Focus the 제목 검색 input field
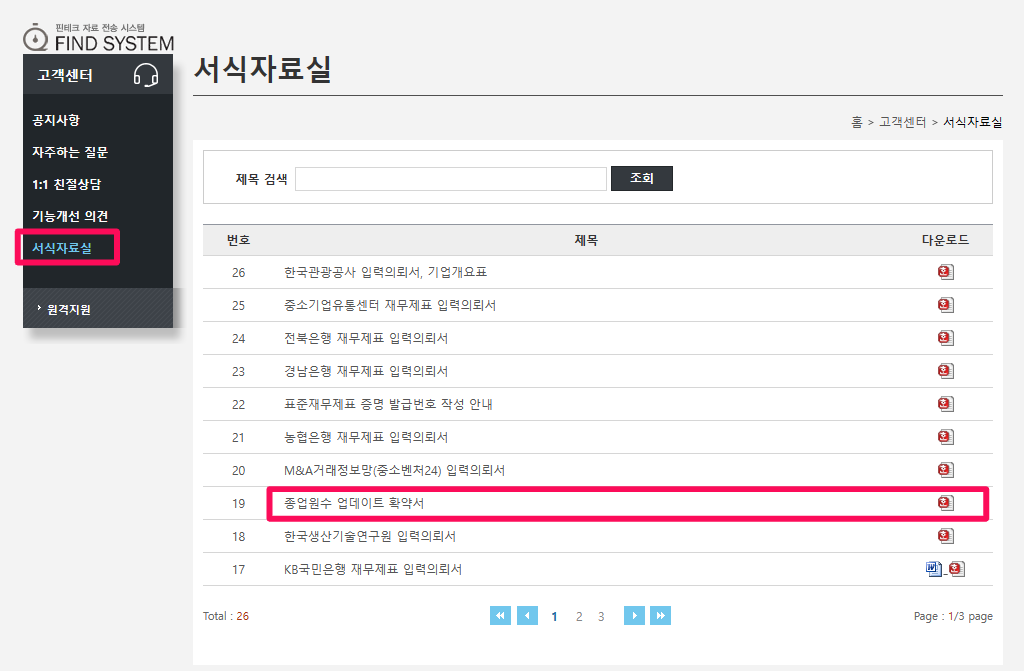 pyautogui.click(x=451, y=179)
